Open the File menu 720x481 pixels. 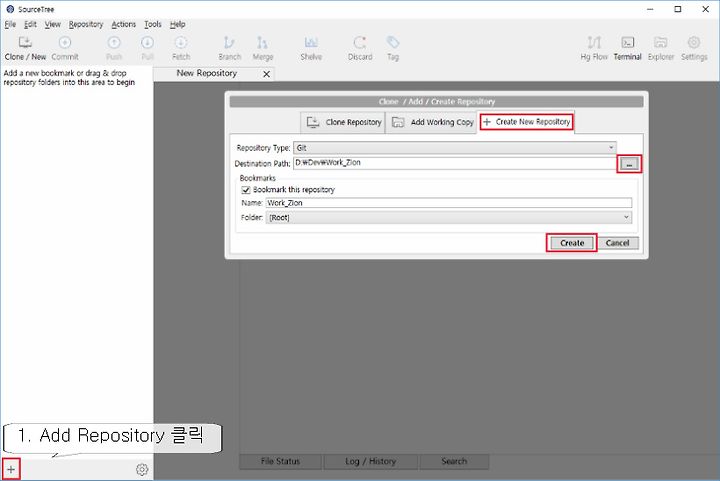click(10, 24)
